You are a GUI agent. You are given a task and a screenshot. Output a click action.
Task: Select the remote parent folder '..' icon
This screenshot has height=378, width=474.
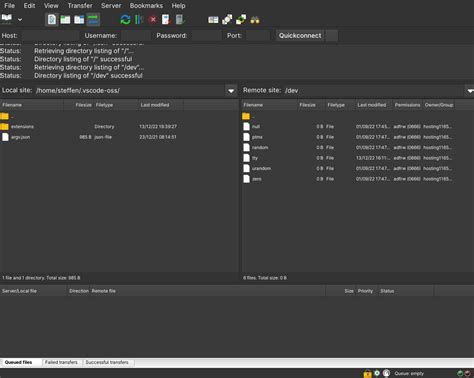click(x=246, y=116)
